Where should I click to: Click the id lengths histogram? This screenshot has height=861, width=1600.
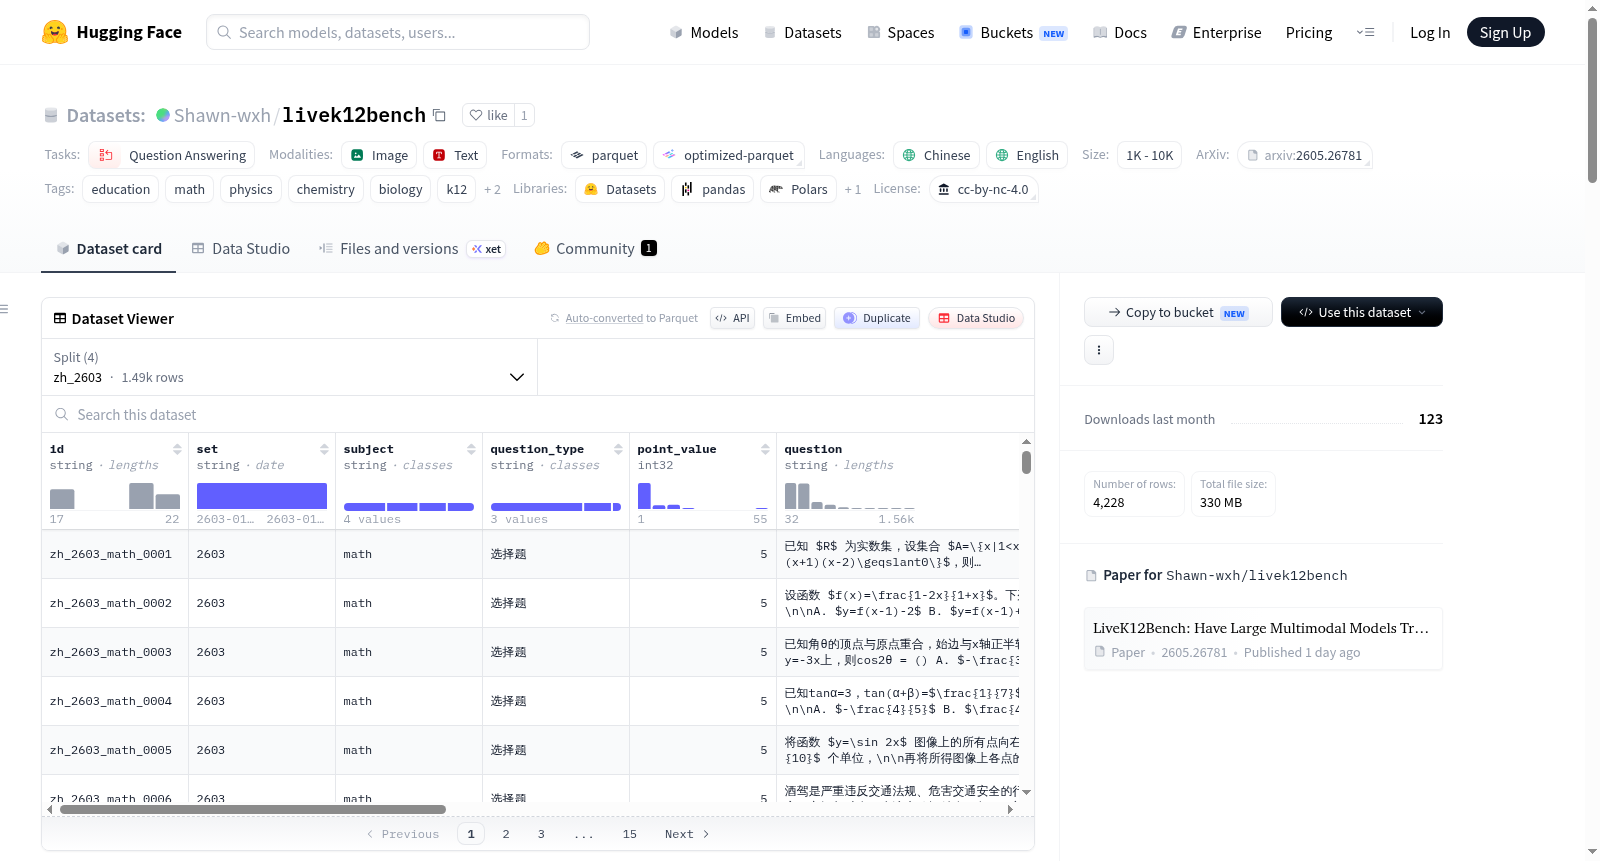(115, 496)
